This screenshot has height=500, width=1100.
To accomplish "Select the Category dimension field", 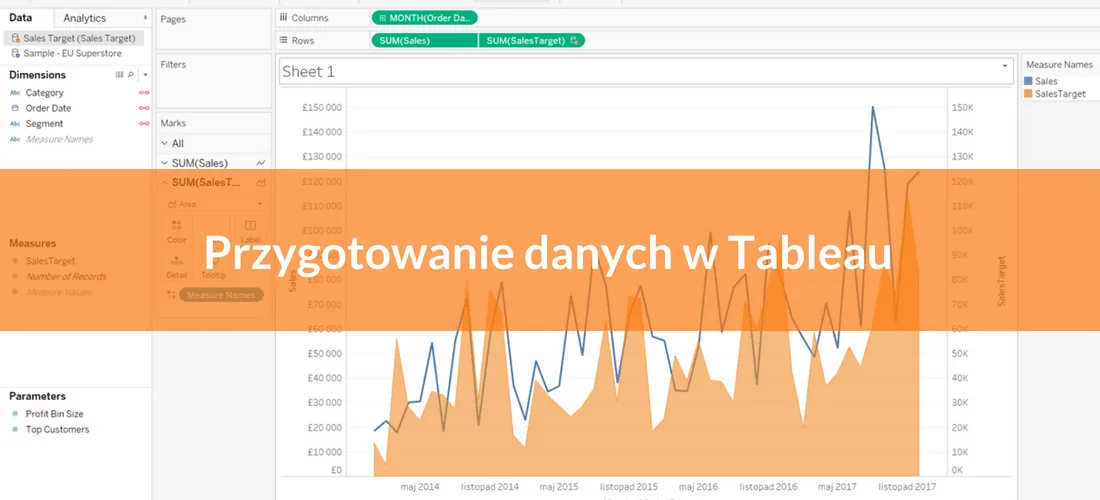I will [x=44, y=93].
